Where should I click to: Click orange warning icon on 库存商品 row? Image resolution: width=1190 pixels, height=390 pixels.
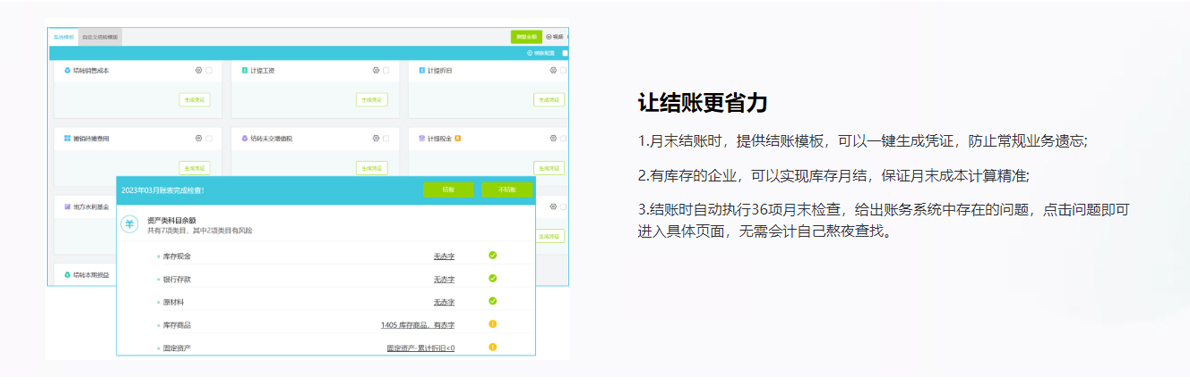coord(493,324)
